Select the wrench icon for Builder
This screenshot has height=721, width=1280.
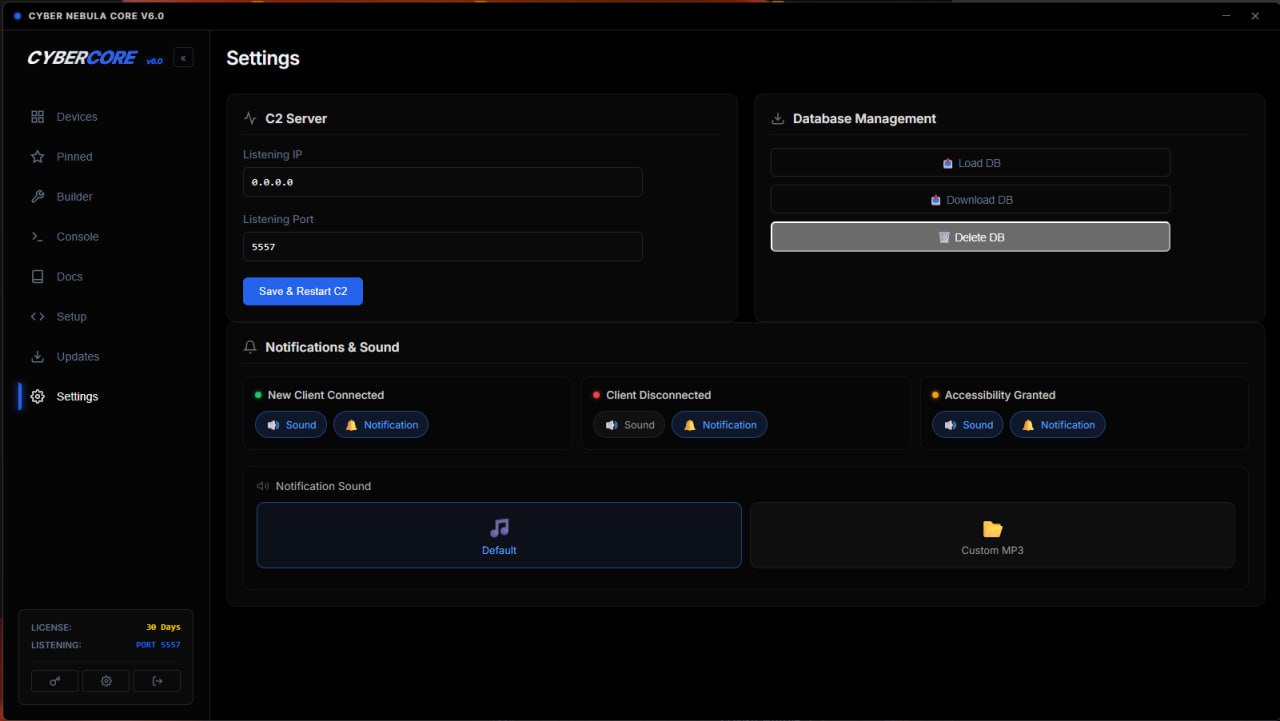(x=38, y=197)
